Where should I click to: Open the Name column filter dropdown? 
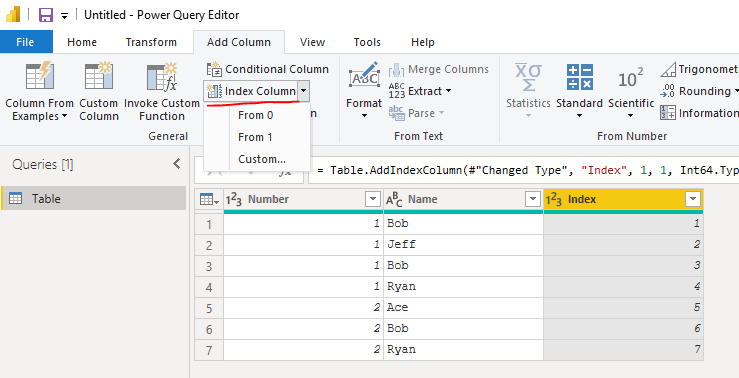533,199
